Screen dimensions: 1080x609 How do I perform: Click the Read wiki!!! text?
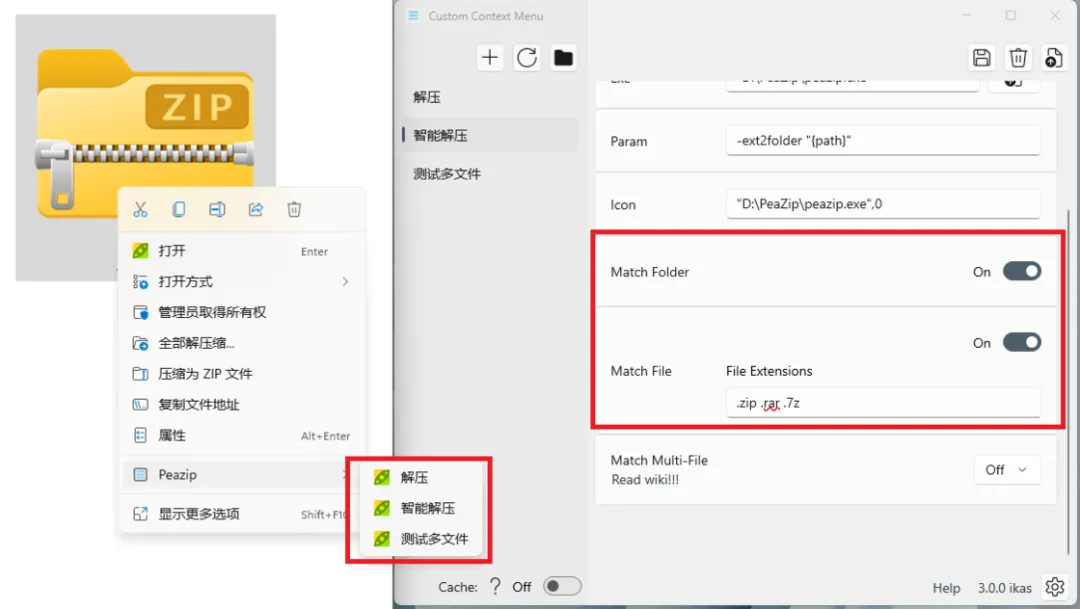pos(645,479)
